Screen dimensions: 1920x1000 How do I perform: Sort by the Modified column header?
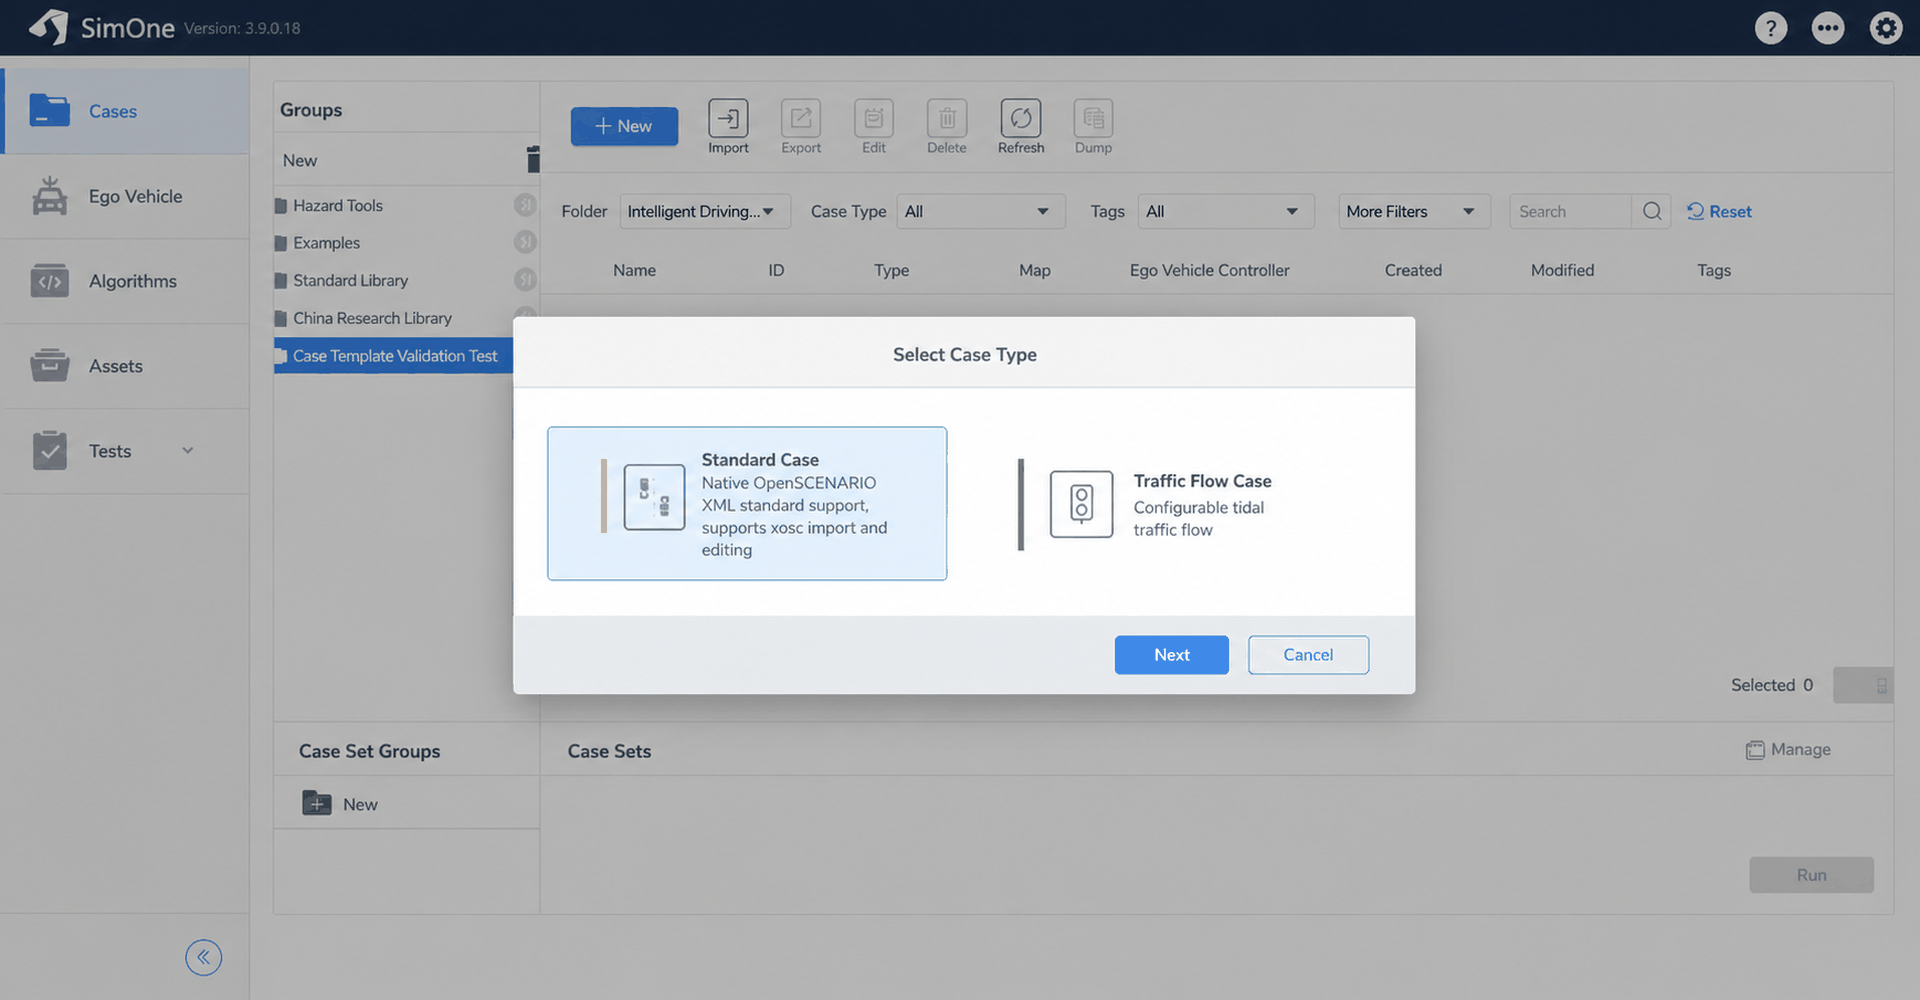(x=1563, y=270)
